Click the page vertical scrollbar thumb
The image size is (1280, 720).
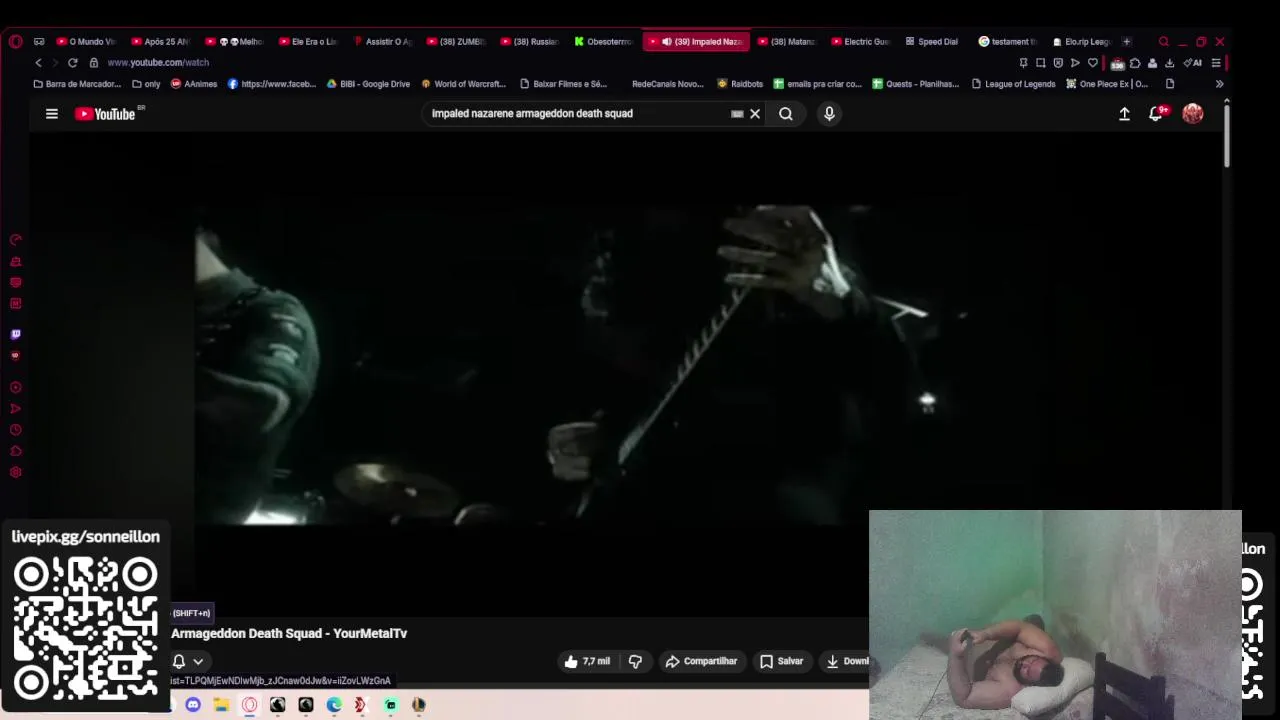tap(1226, 135)
